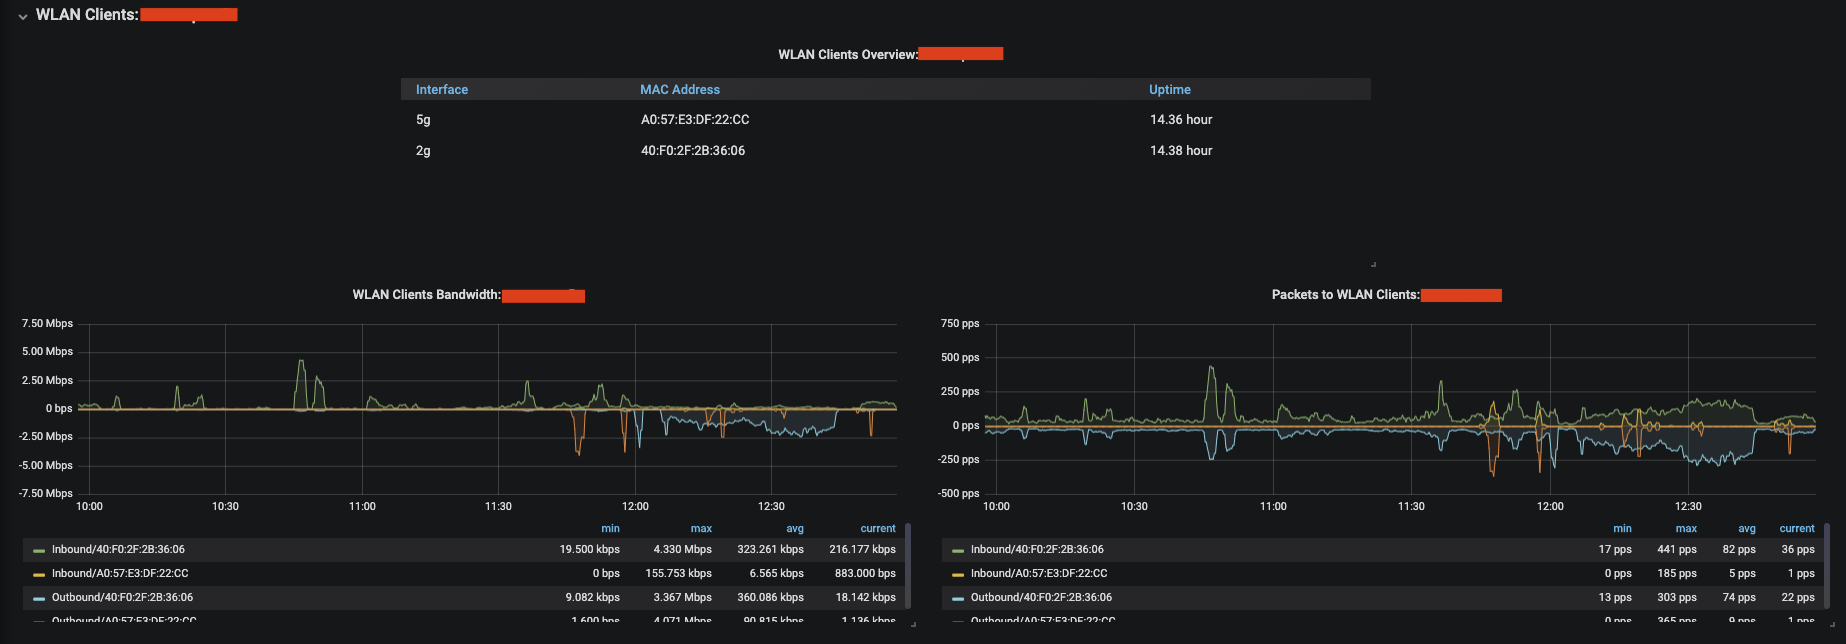
Task: Open the WLAN Clients Overview panel title menu
Action: pos(847,54)
